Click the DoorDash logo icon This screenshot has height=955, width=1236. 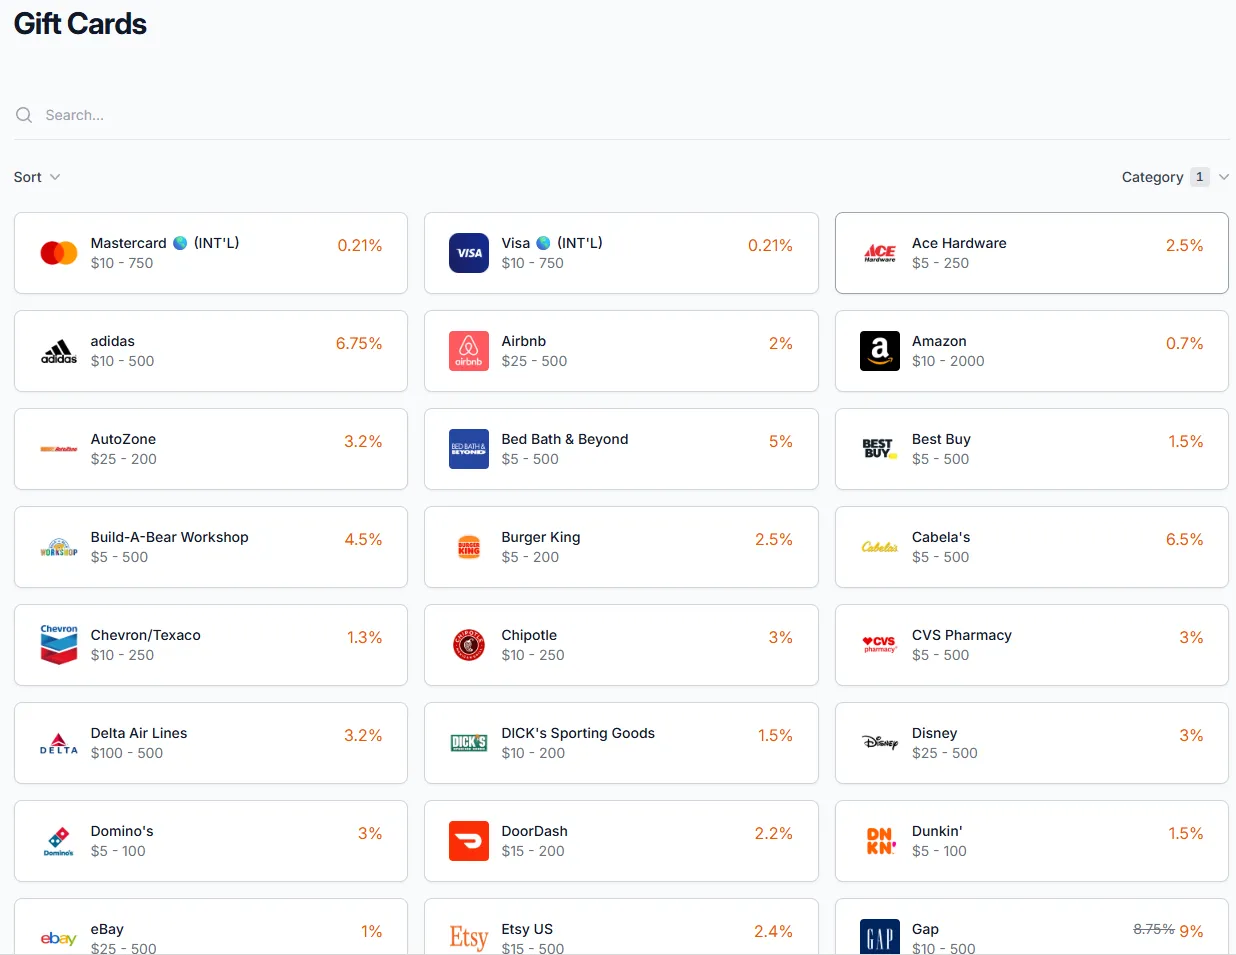(x=469, y=841)
